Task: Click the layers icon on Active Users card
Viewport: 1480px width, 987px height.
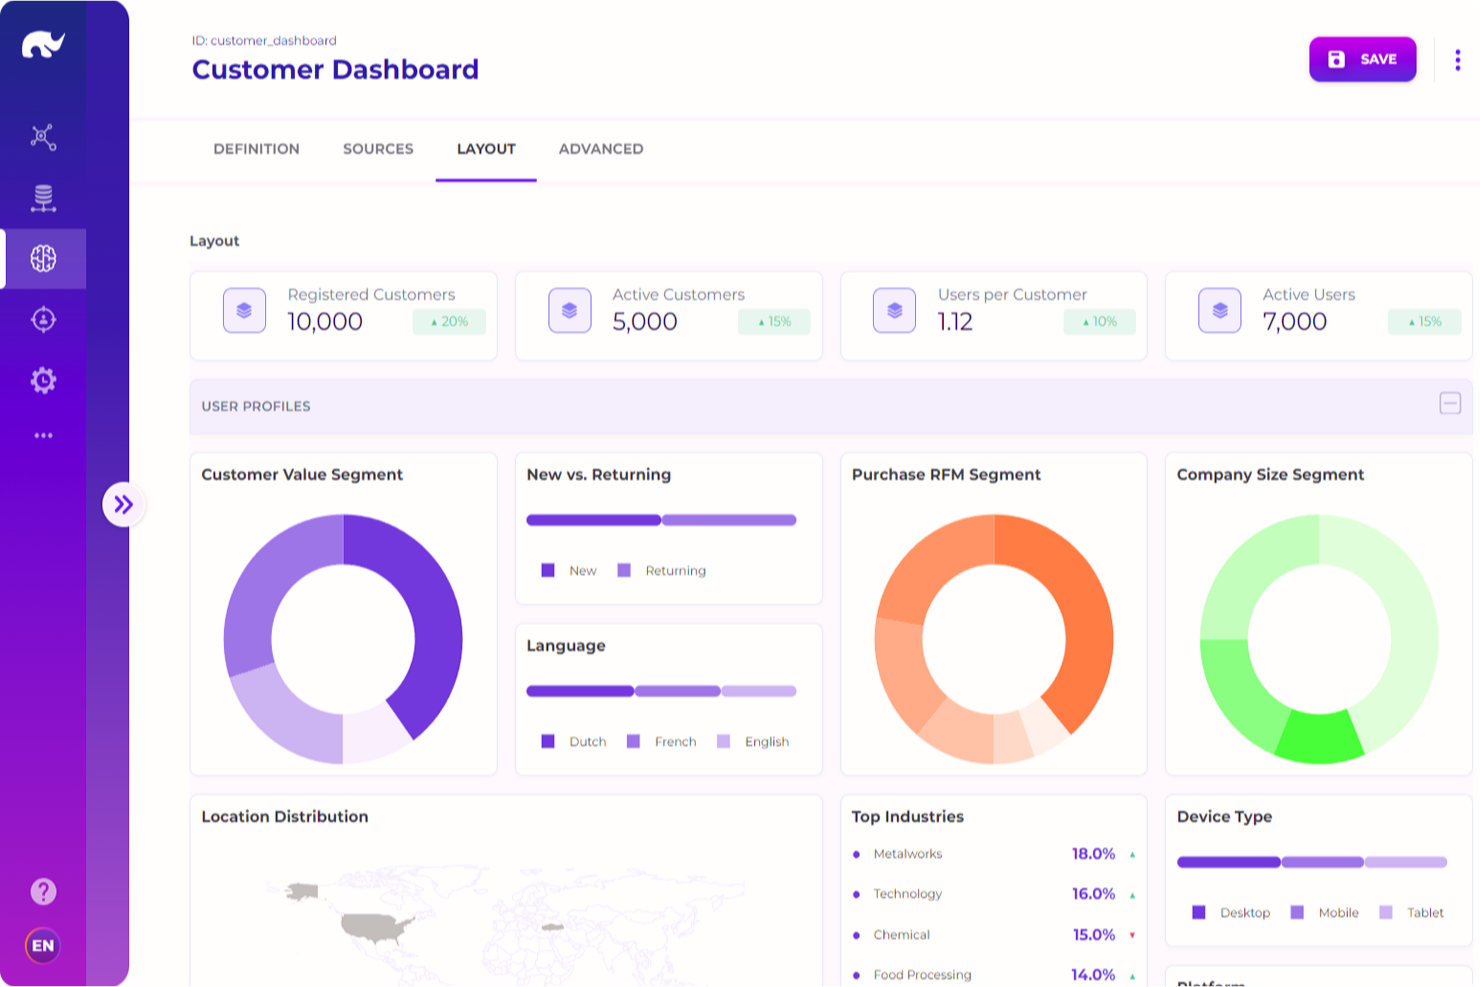Action: click(1219, 310)
